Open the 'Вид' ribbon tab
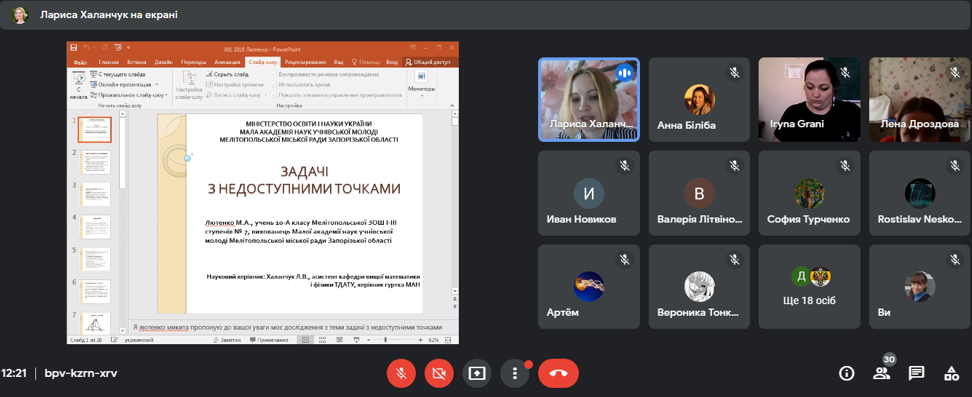Screen dimensions: 972x397 tap(338, 62)
